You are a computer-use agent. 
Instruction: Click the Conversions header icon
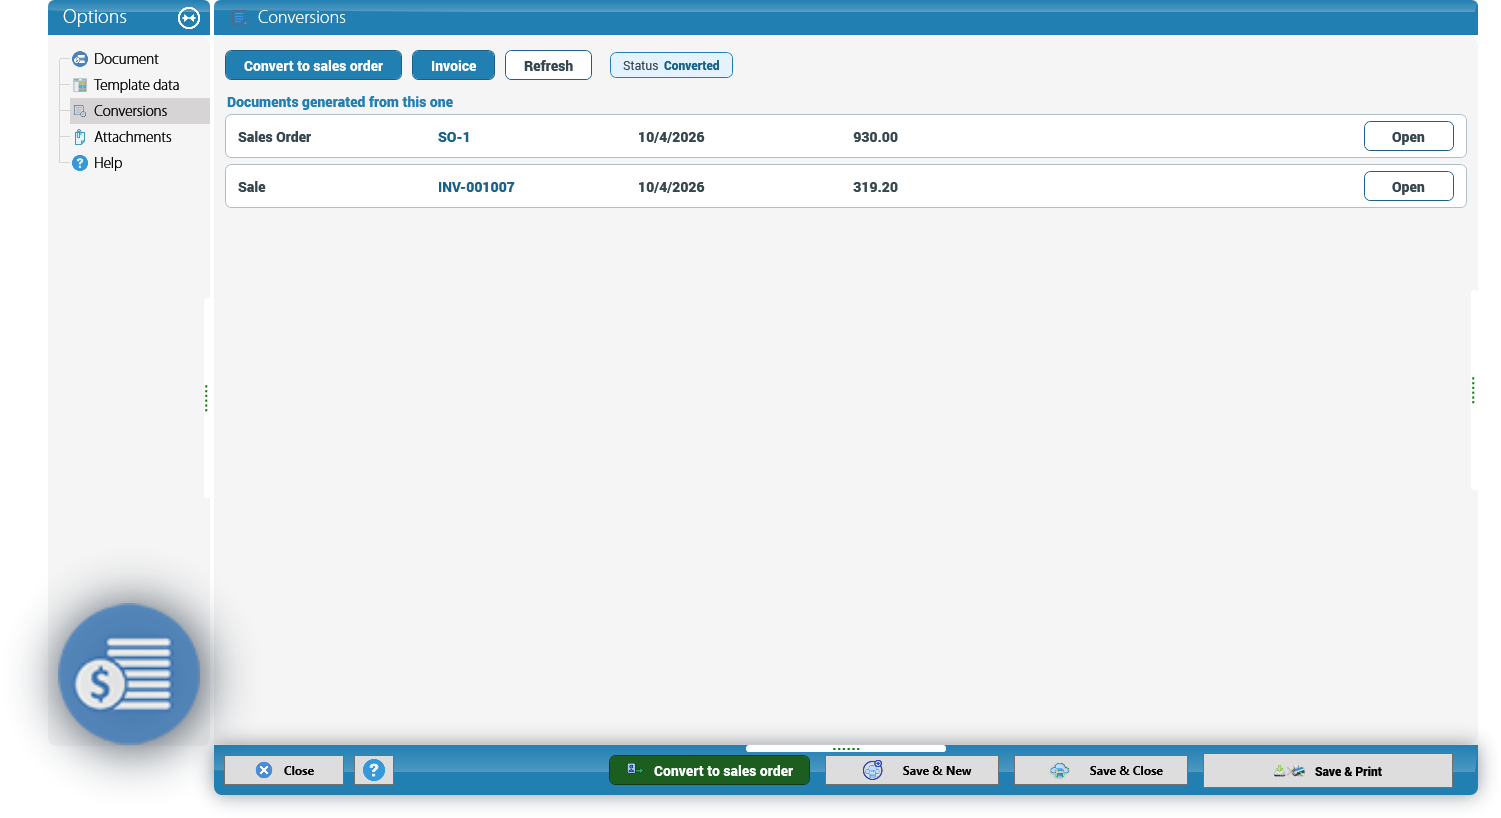[x=239, y=17]
